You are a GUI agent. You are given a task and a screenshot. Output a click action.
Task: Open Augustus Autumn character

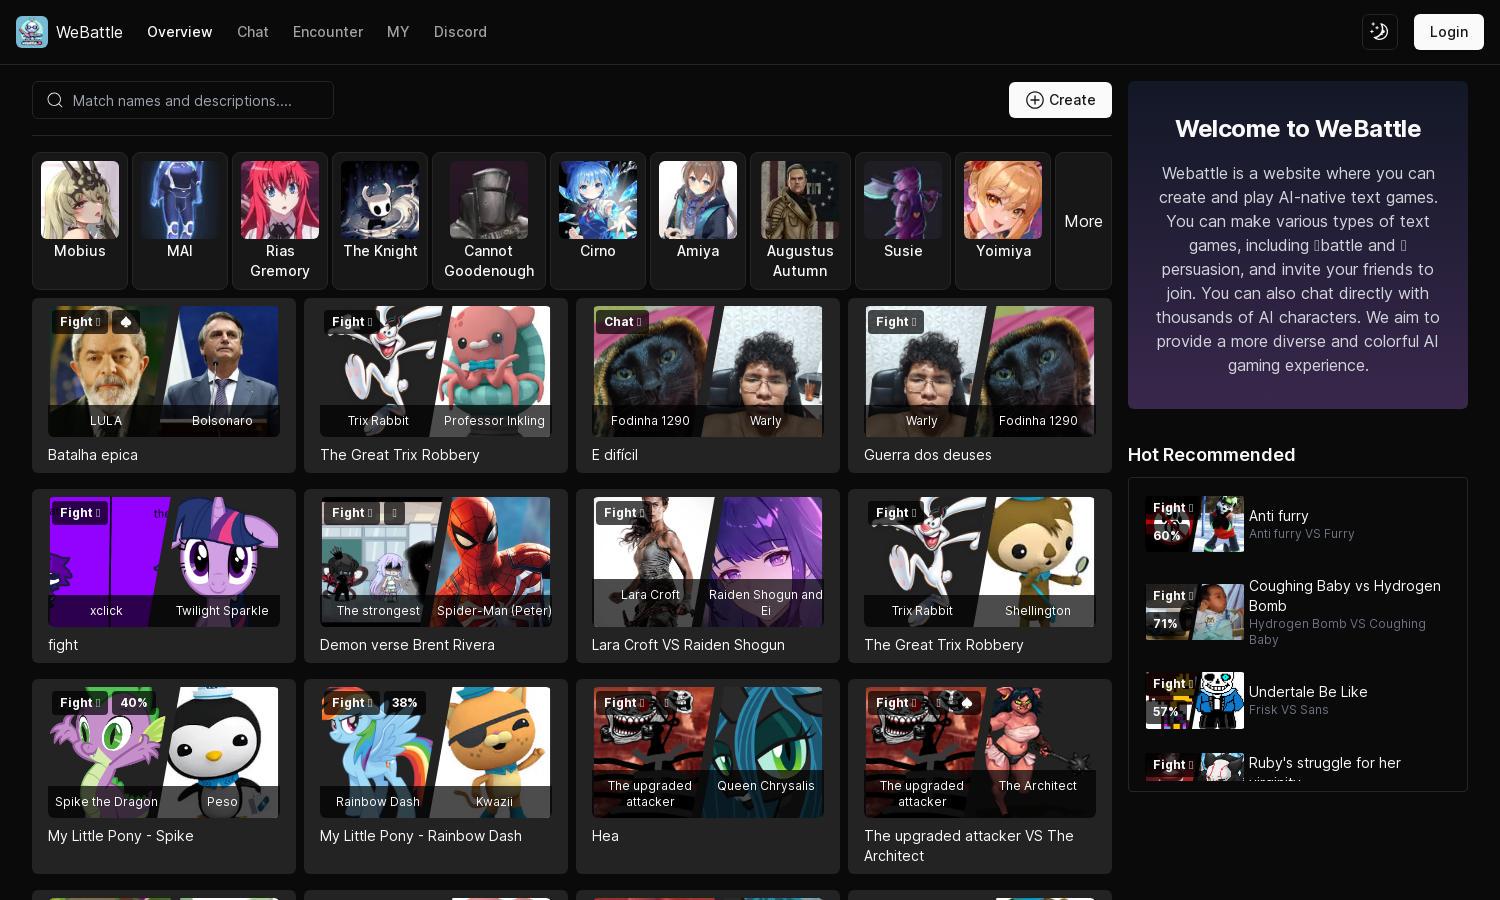[800, 221]
